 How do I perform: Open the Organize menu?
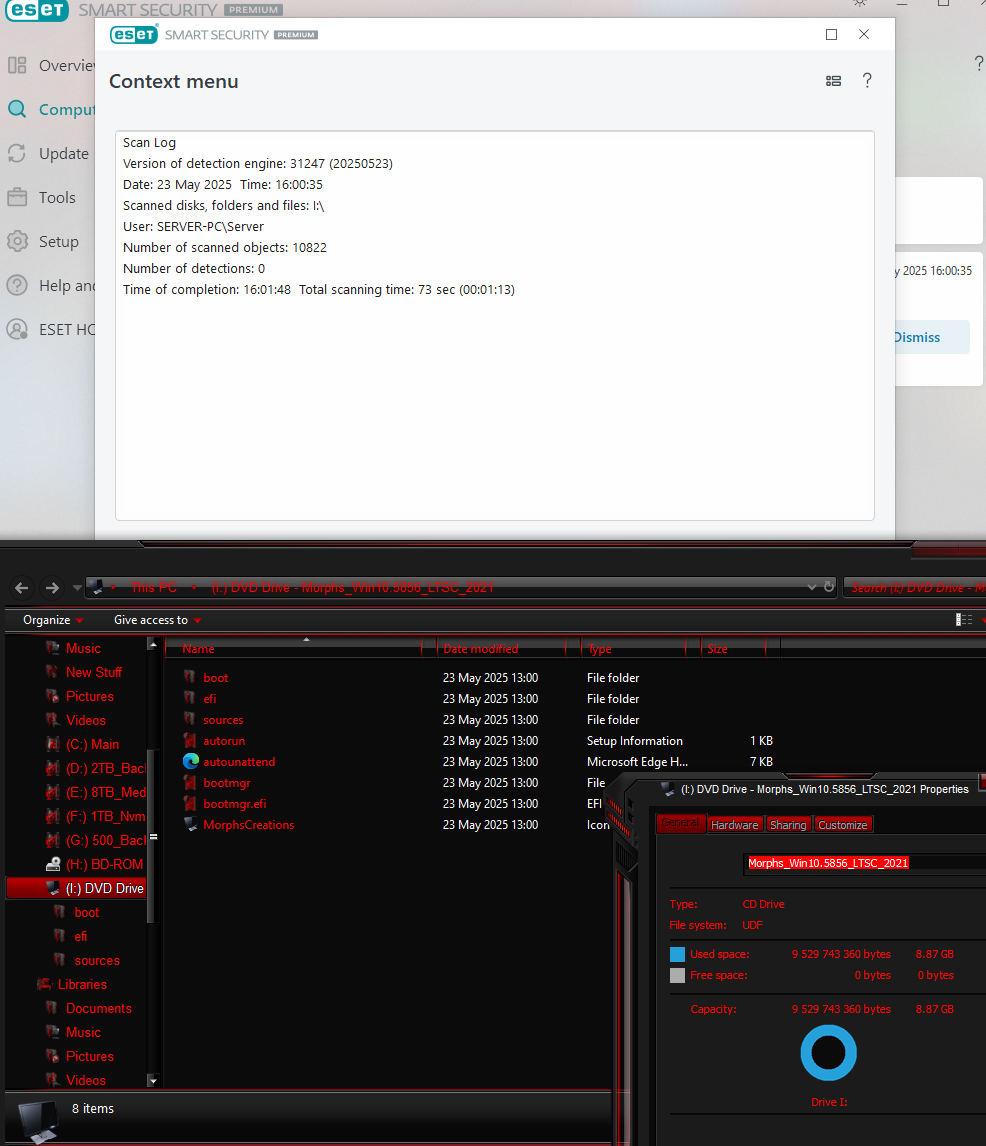pos(53,620)
